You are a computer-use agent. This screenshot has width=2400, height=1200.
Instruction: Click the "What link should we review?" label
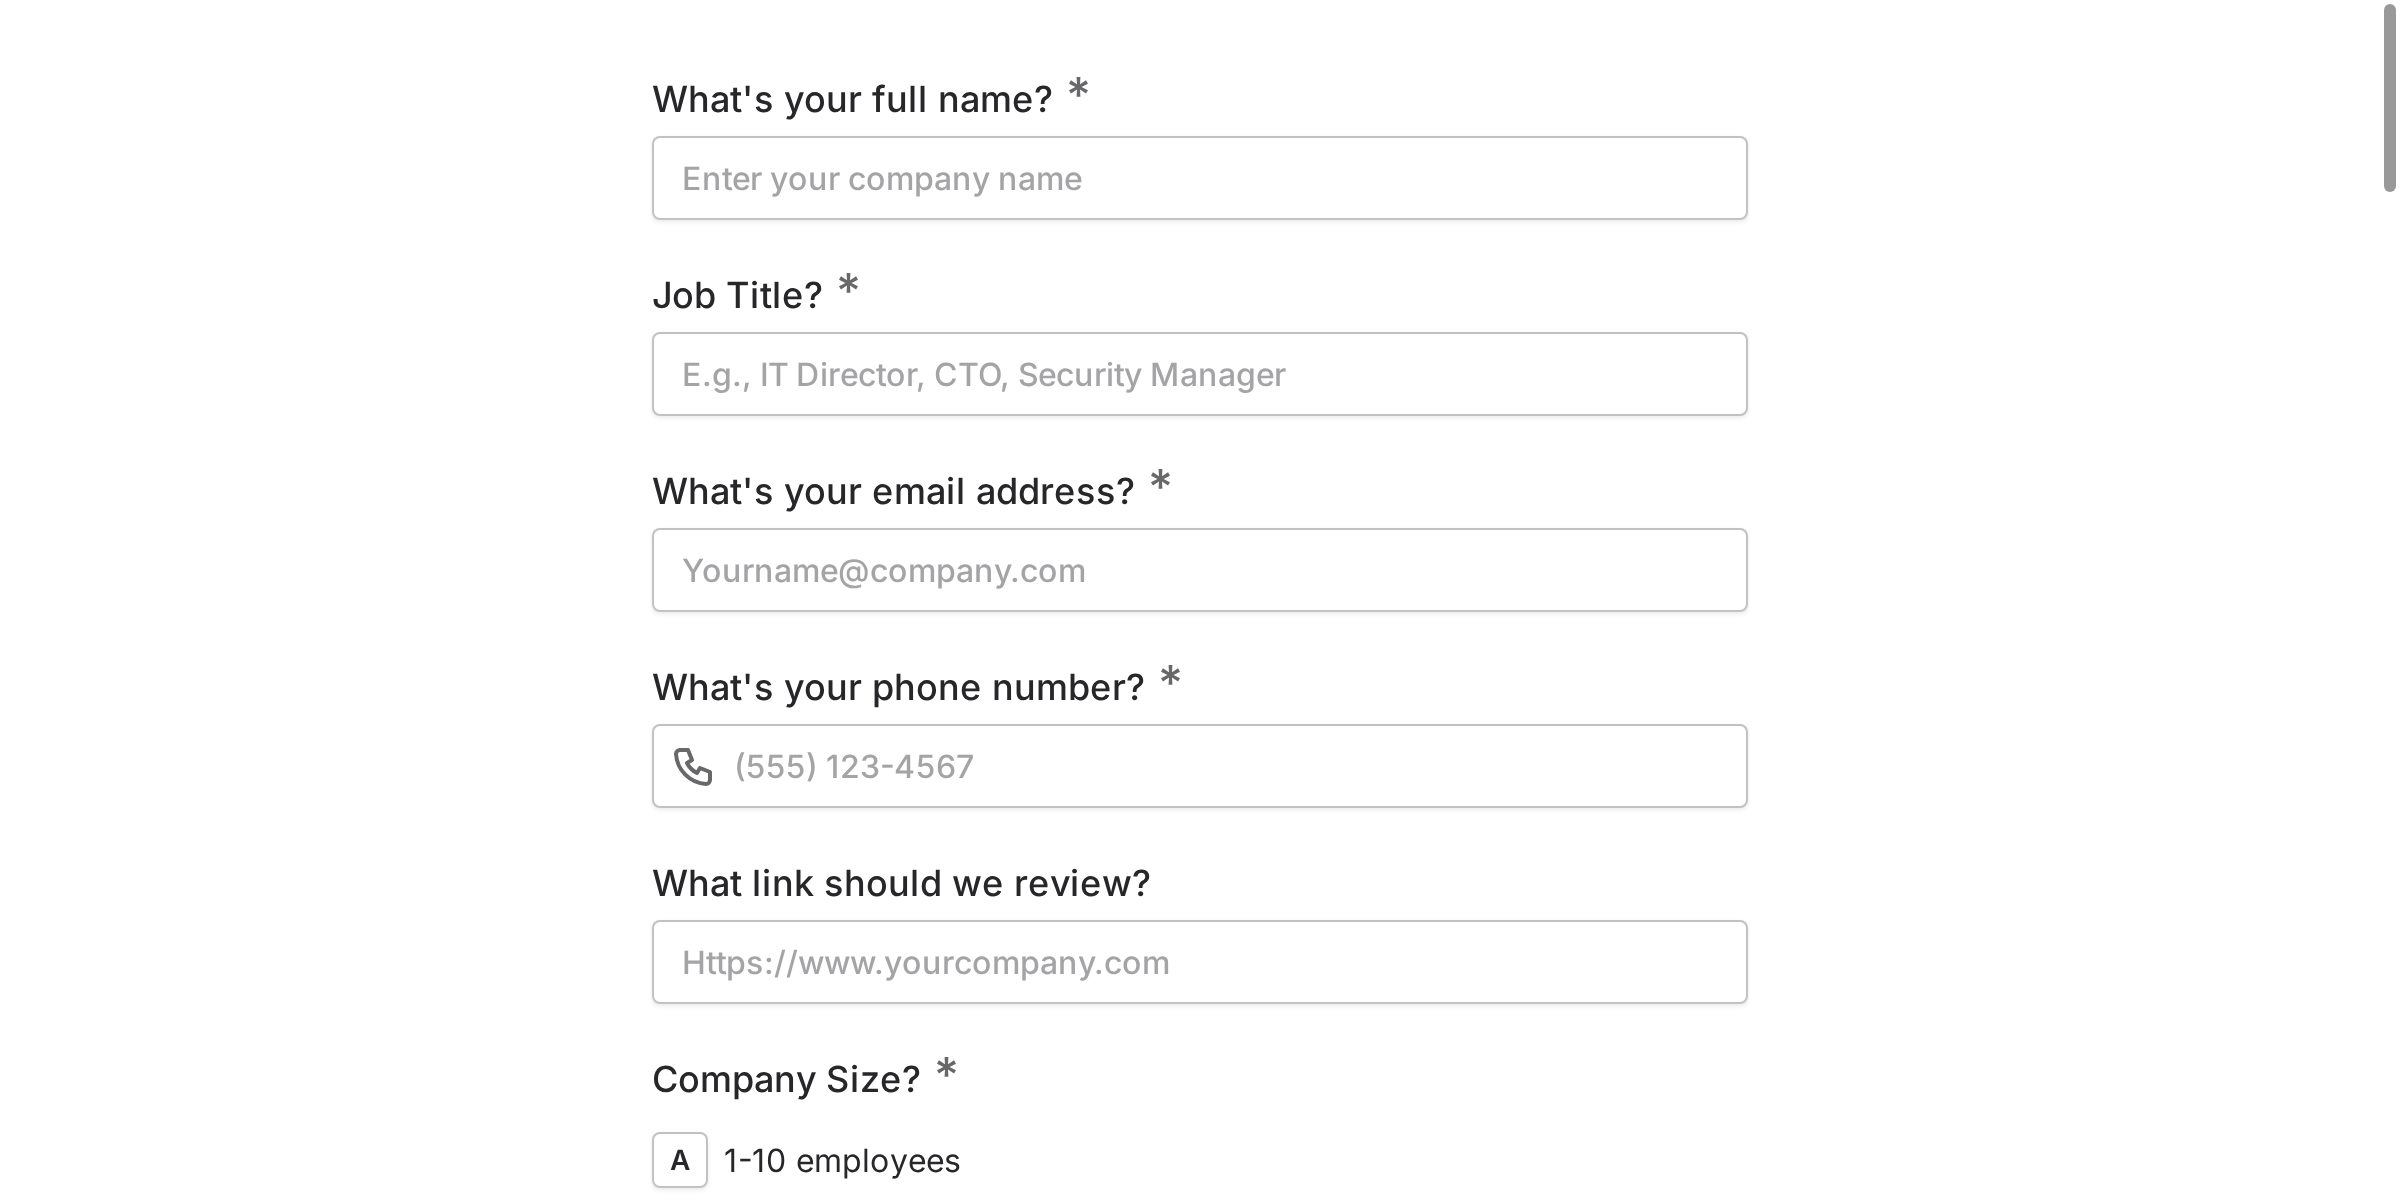tap(900, 883)
